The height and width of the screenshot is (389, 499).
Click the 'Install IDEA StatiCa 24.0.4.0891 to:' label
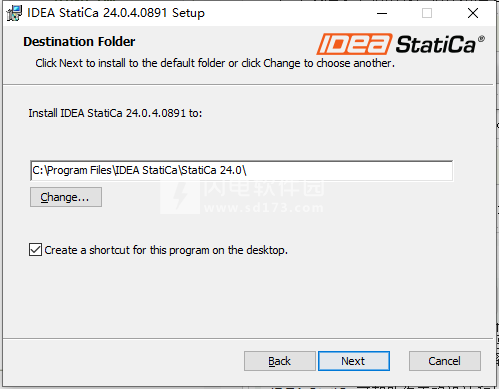tap(115, 113)
